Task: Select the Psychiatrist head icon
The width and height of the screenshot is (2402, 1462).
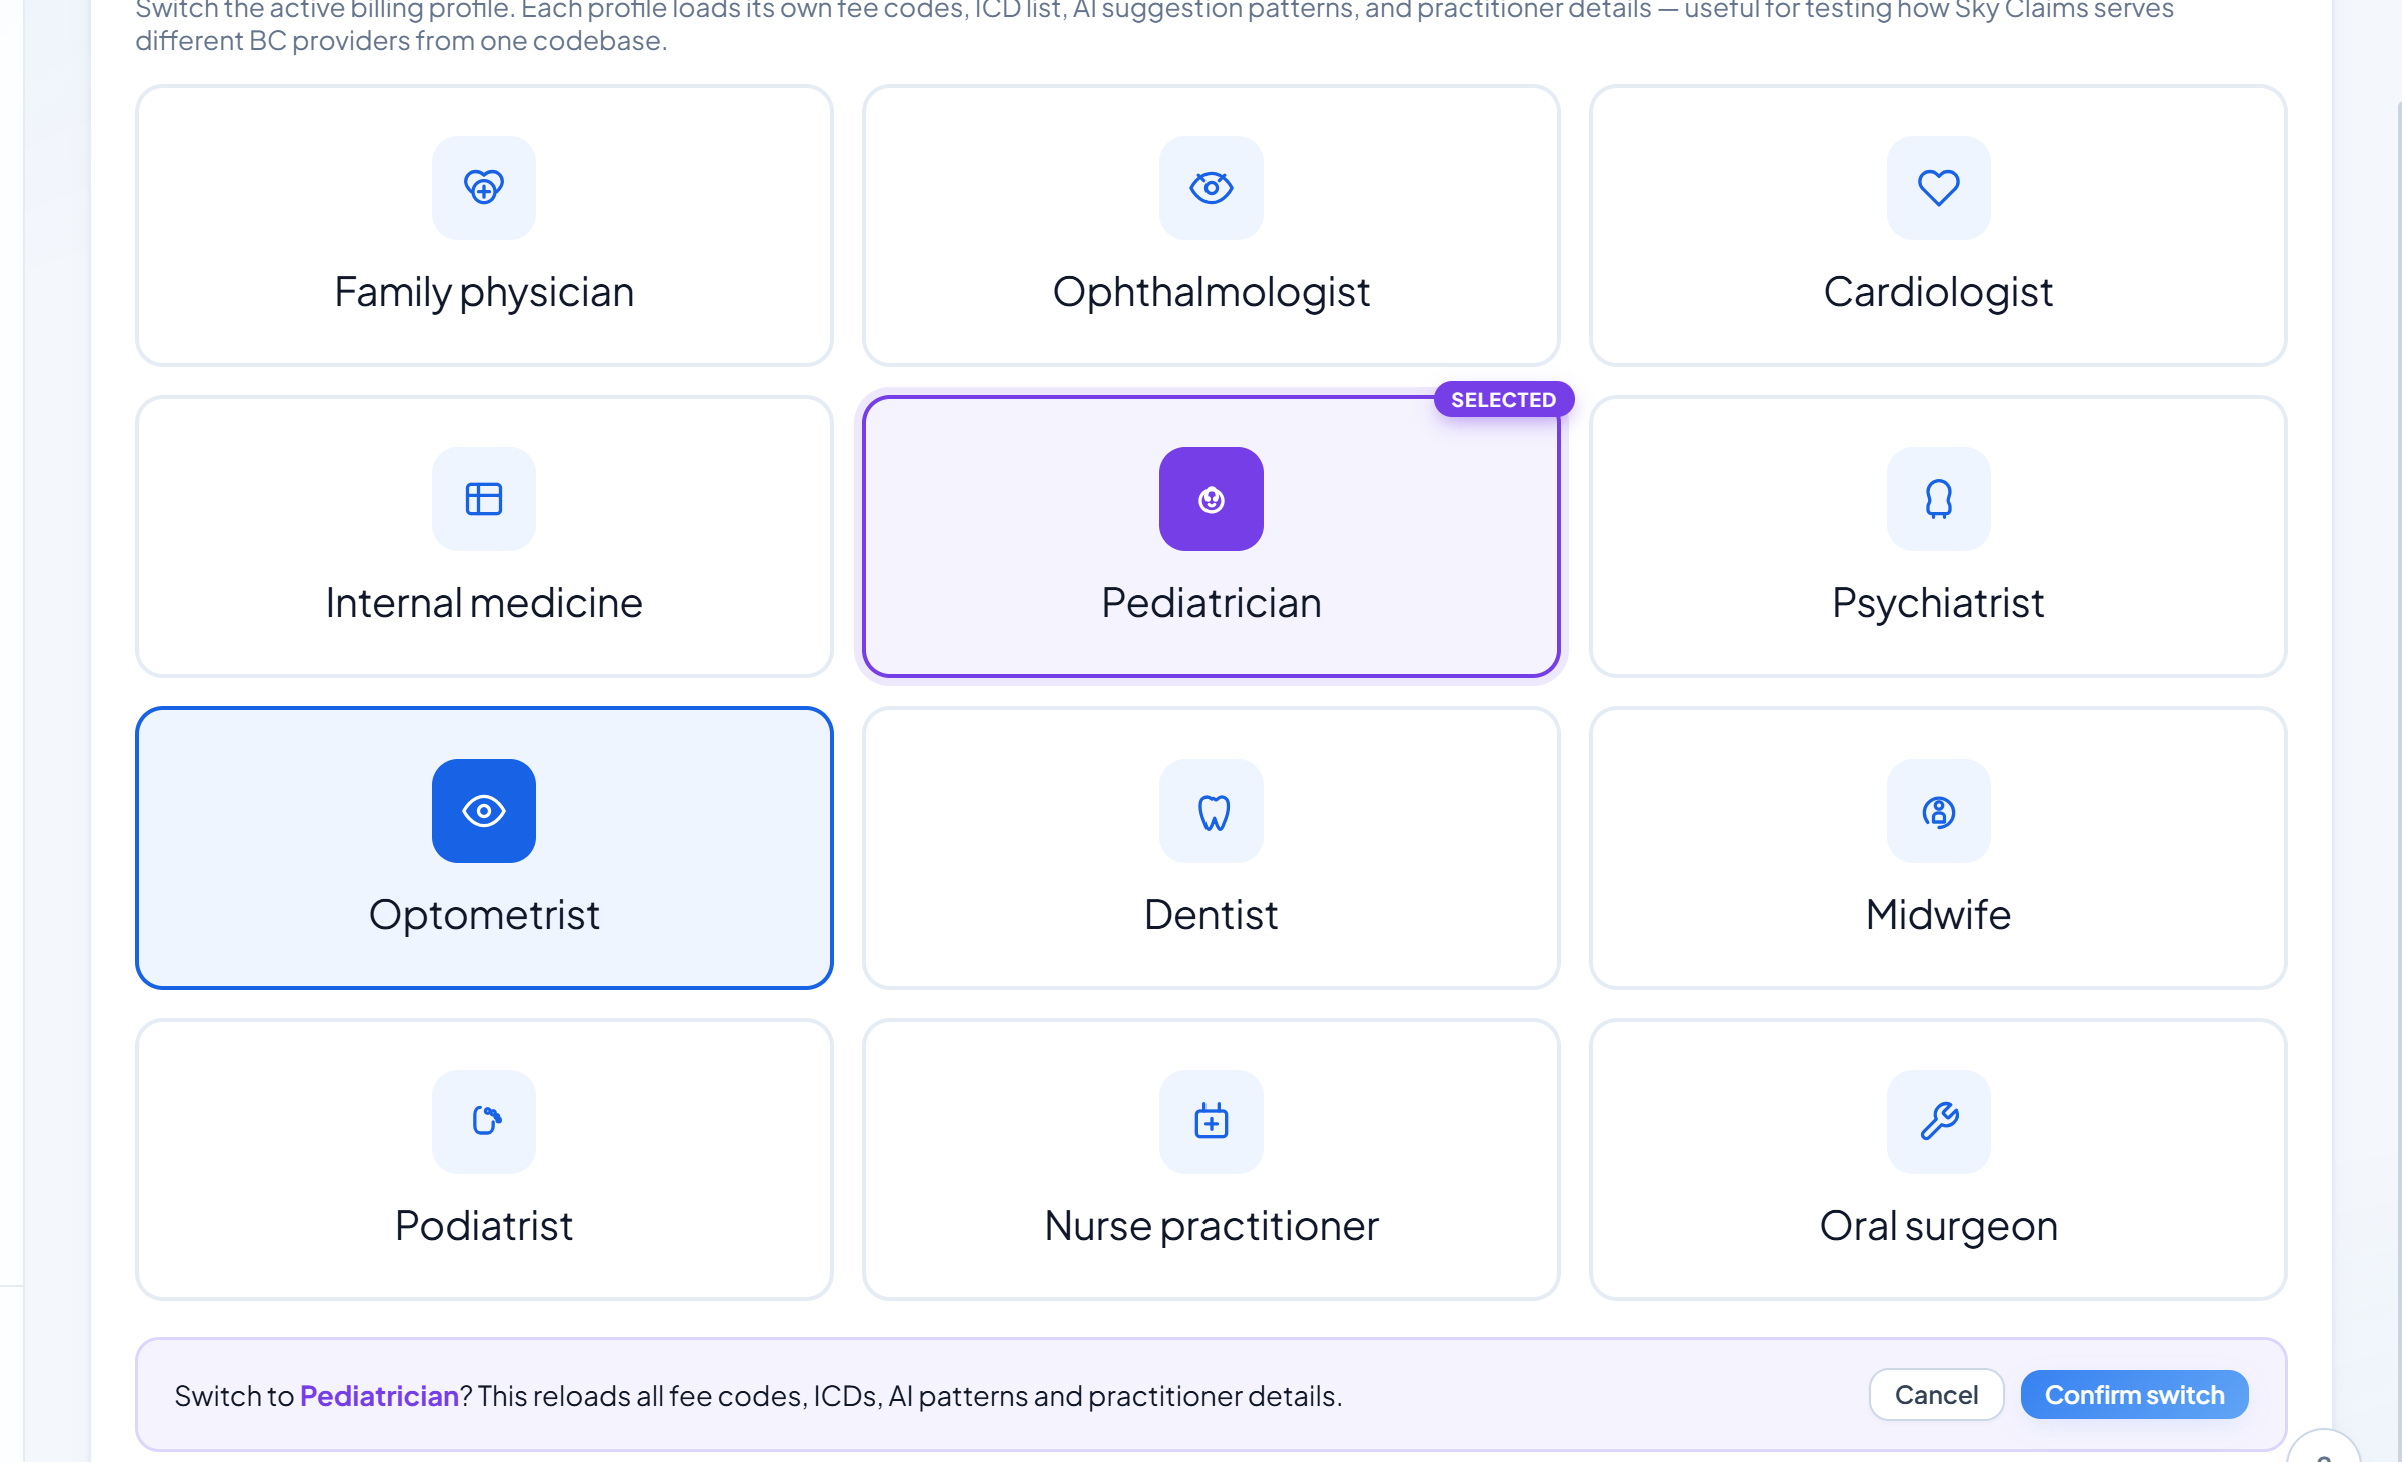Action: (x=1938, y=499)
